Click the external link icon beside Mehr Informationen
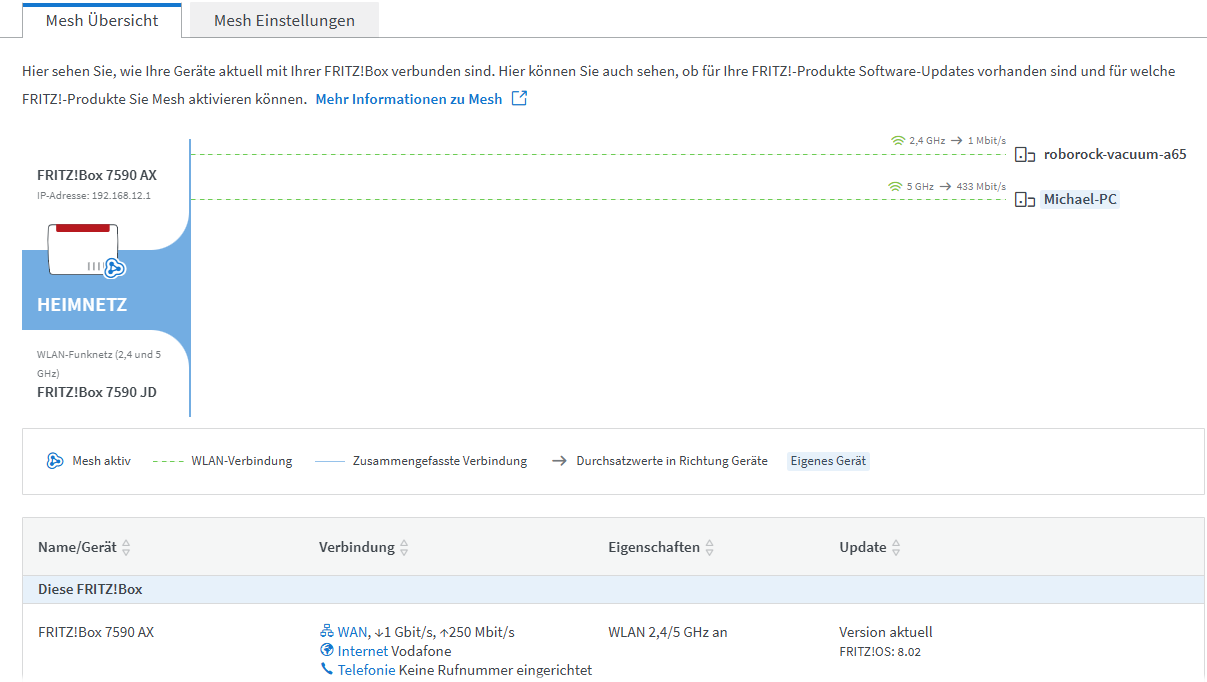The width and height of the screenshot is (1207, 682). pyautogui.click(x=519, y=98)
